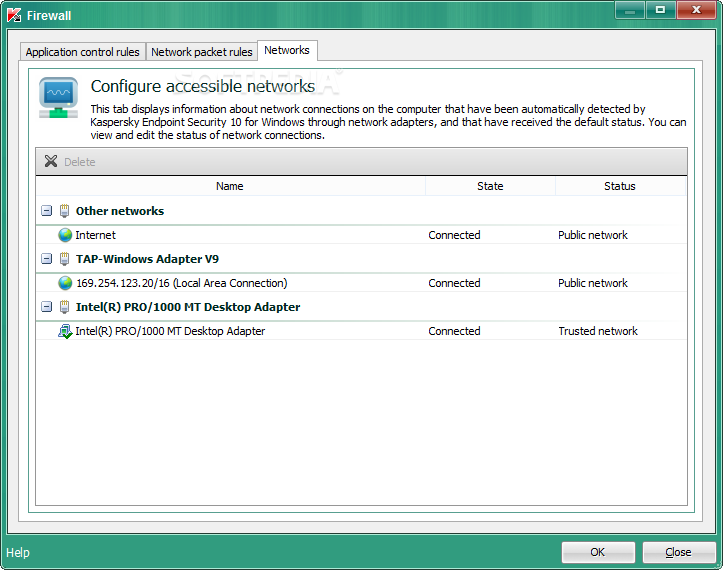Collapse the TAP-Windows Adapter V9 group
The height and width of the screenshot is (570, 723).
click(47, 259)
